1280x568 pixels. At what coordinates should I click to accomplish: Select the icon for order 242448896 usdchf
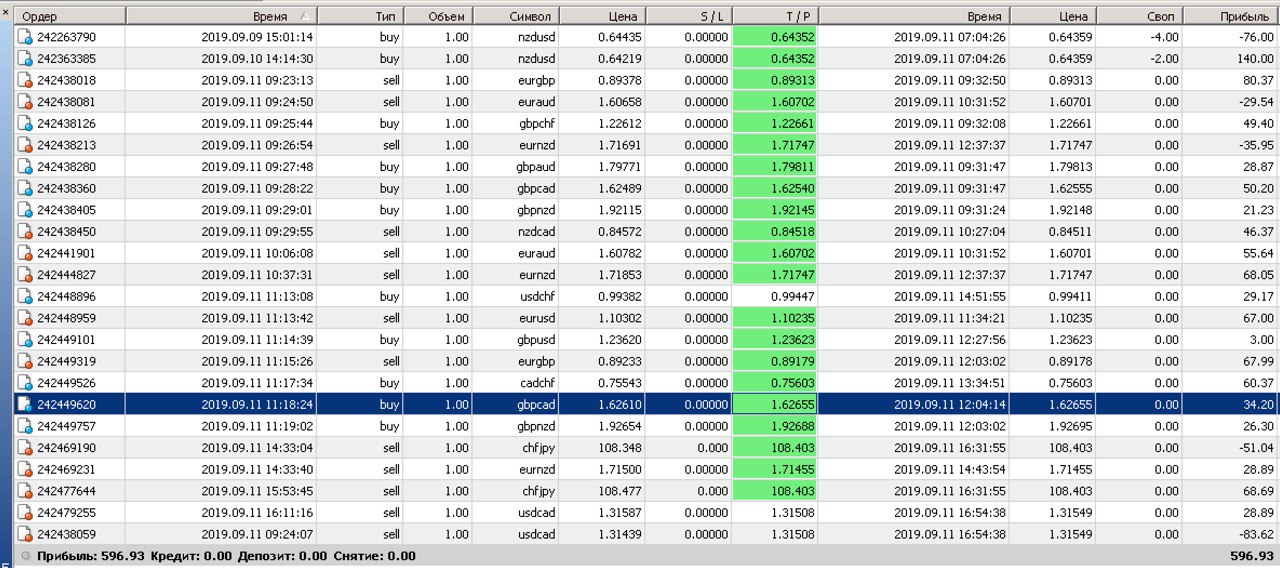tap(25, 297)
